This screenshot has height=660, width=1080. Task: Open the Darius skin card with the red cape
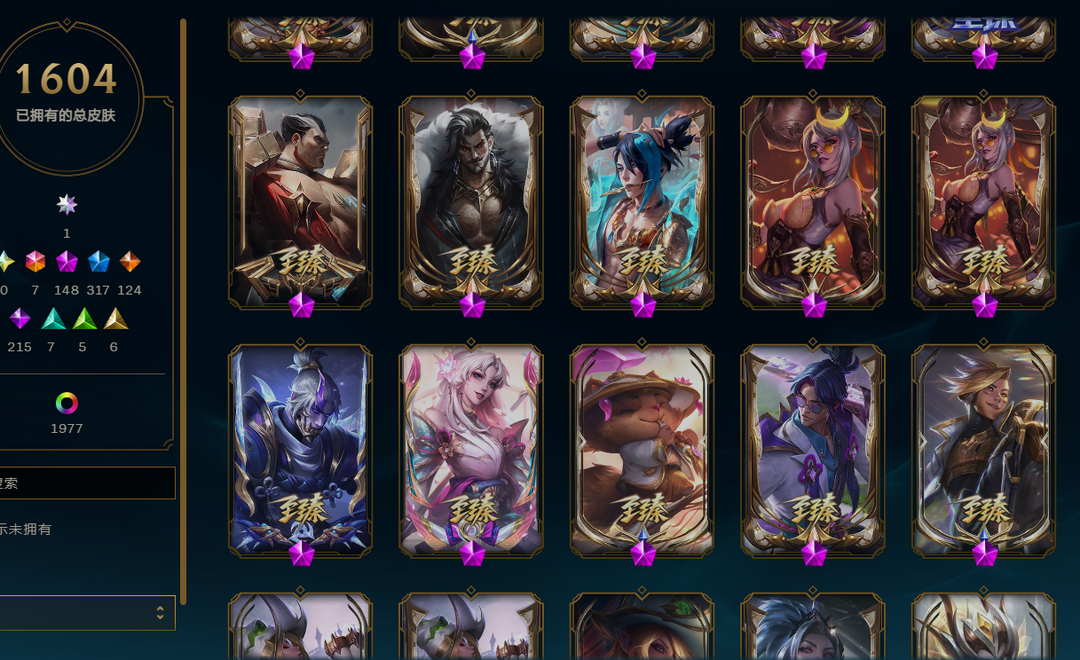(300, 202)
